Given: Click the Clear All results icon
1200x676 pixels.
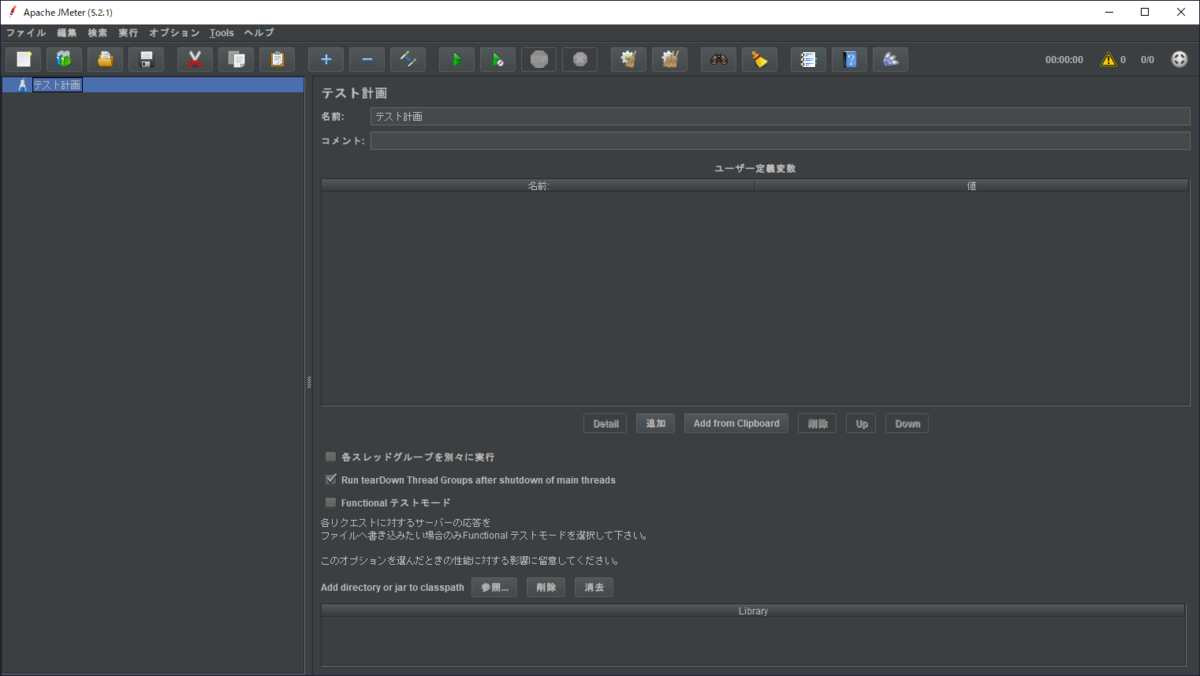Looking at the screenshot, I should [670, 59].
